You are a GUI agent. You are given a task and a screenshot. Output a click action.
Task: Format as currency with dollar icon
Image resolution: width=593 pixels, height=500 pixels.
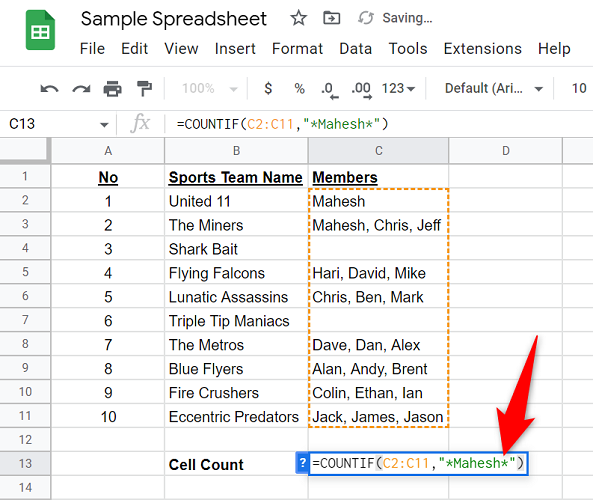tap(268, 89)
